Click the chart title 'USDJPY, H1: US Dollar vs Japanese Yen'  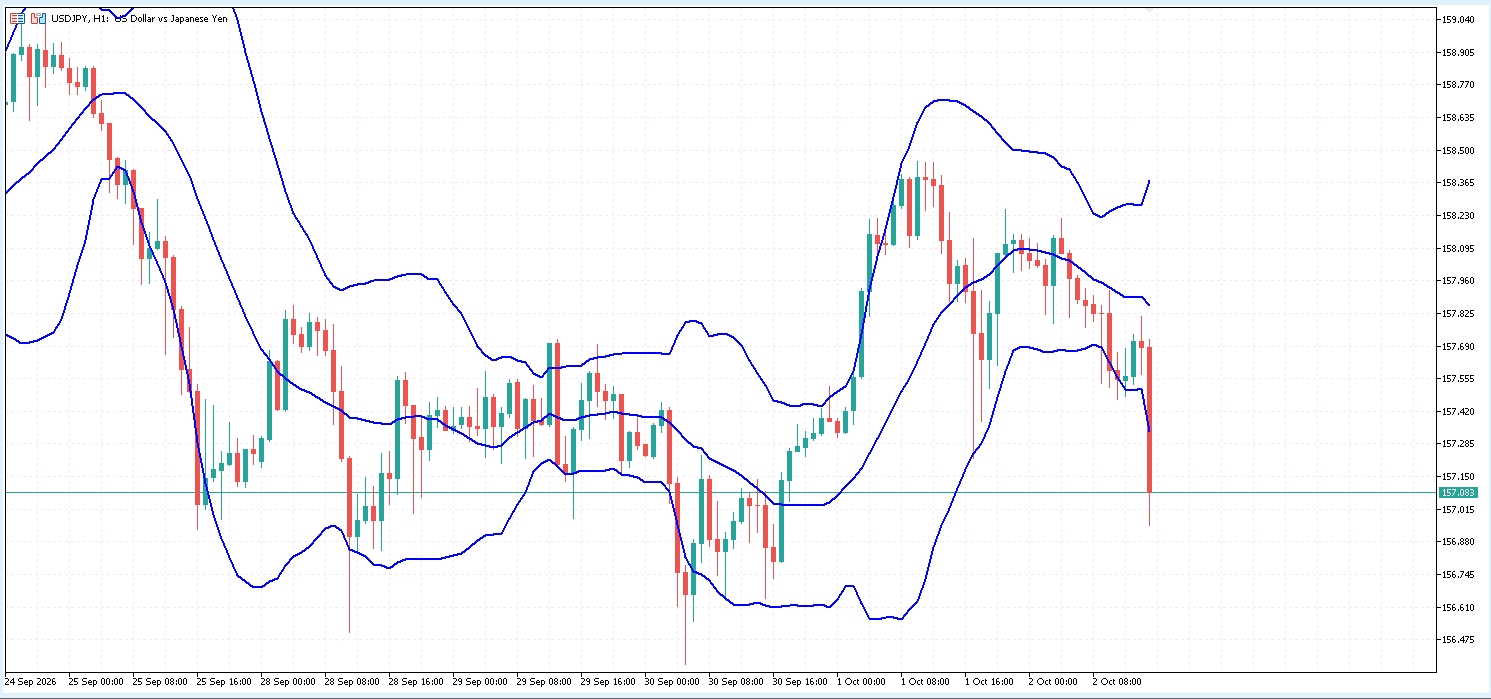(139, 19)
